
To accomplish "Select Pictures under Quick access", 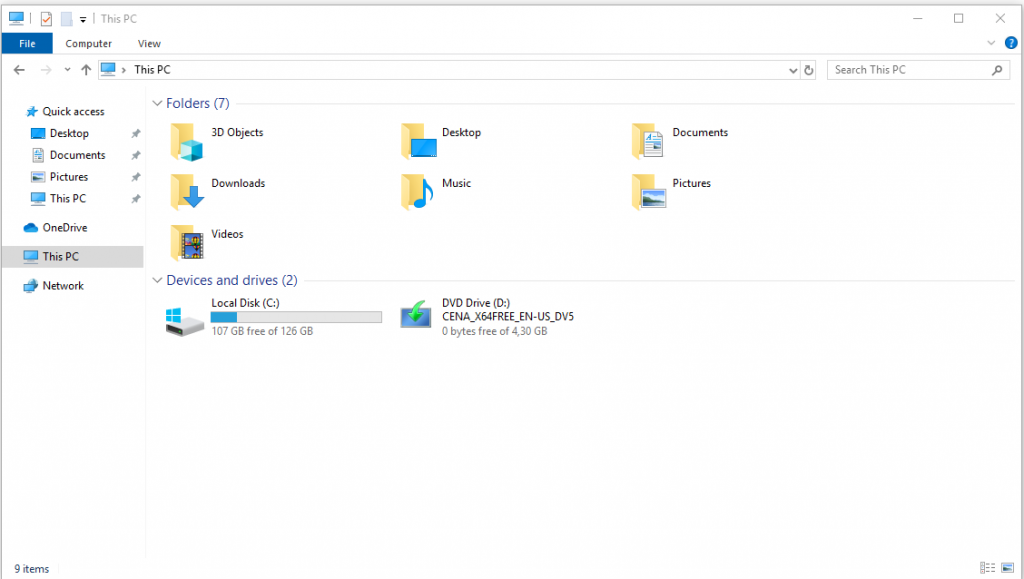I will (x=69, y=177).
